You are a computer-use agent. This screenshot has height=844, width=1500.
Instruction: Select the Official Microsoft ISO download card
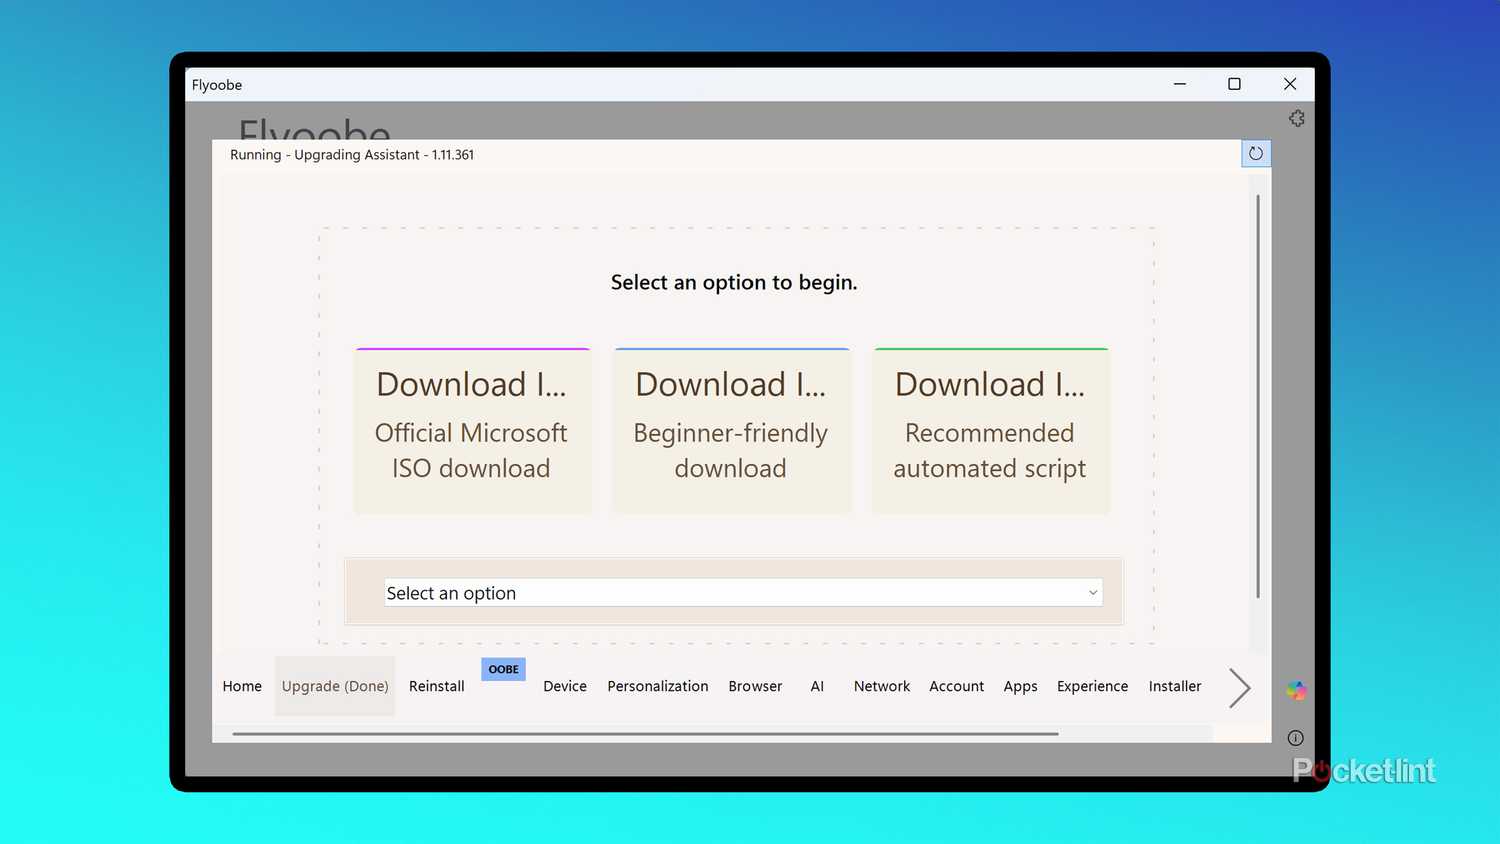point(471,430)
